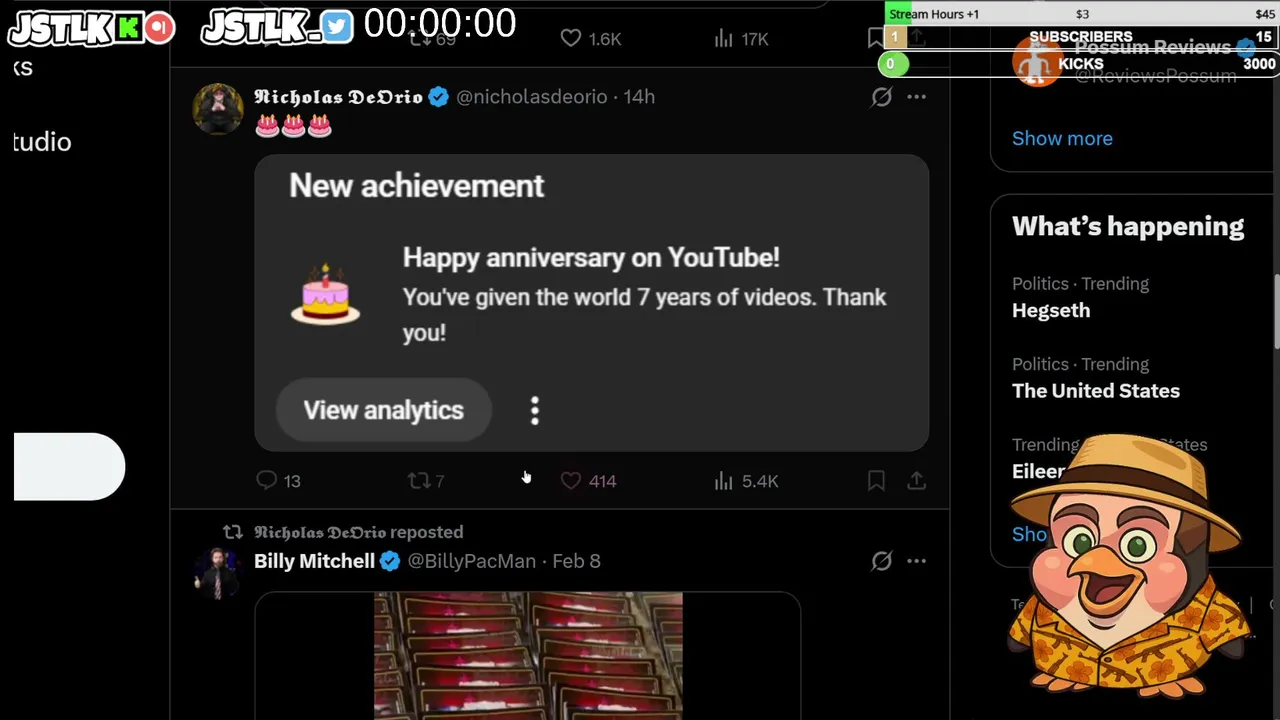Click the birthday cake achievement icon
The width and height of the screenshot is (1280, 720).
coord(325,294)
